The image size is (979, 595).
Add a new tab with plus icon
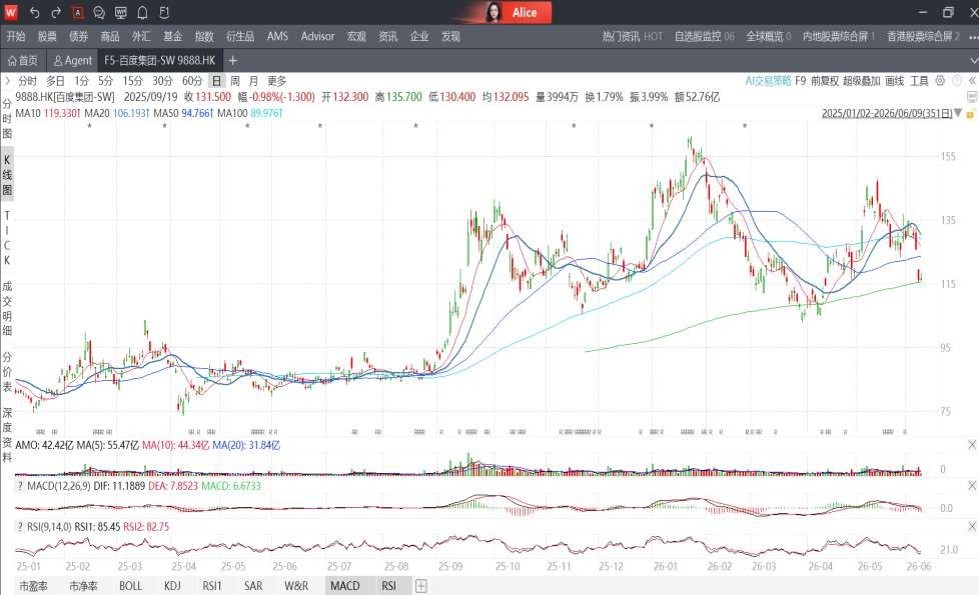pos(232,61)
